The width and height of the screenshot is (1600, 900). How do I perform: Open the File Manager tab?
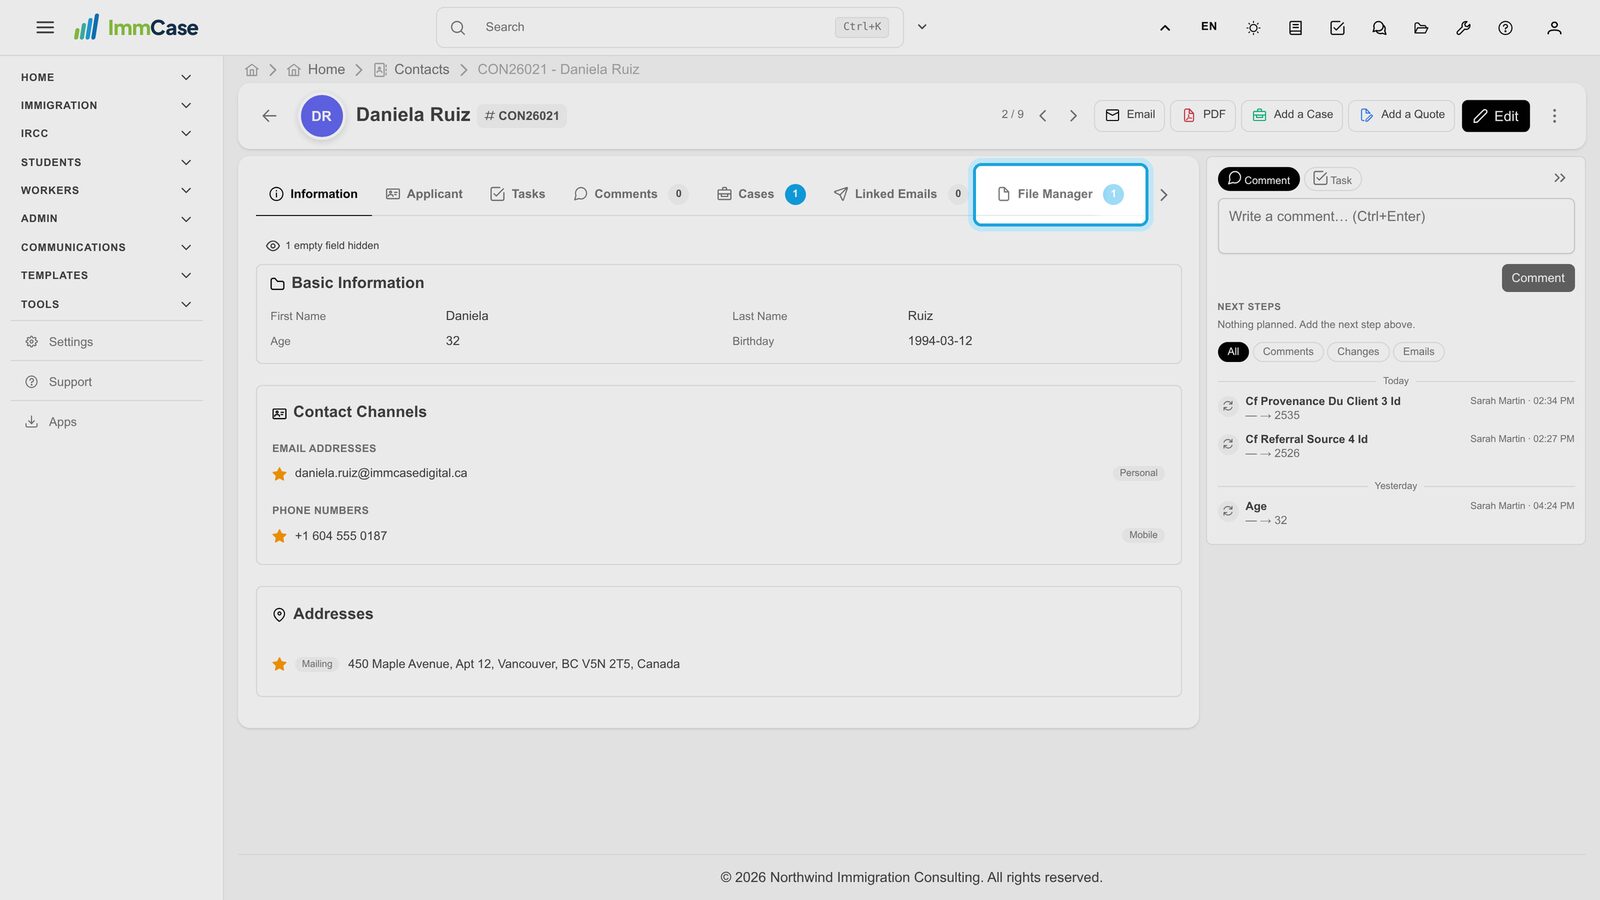click(1060, 195)
